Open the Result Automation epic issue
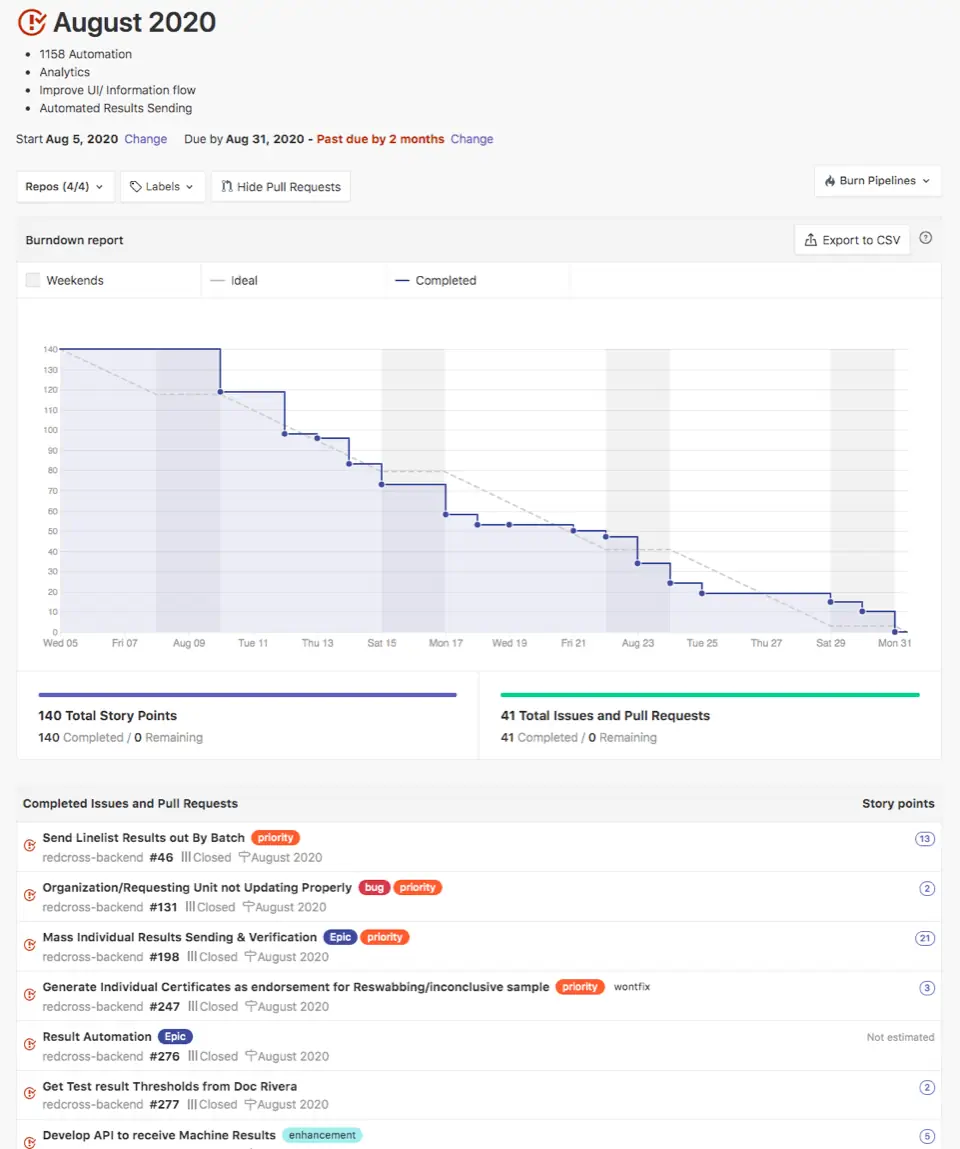 [97, 1037]
